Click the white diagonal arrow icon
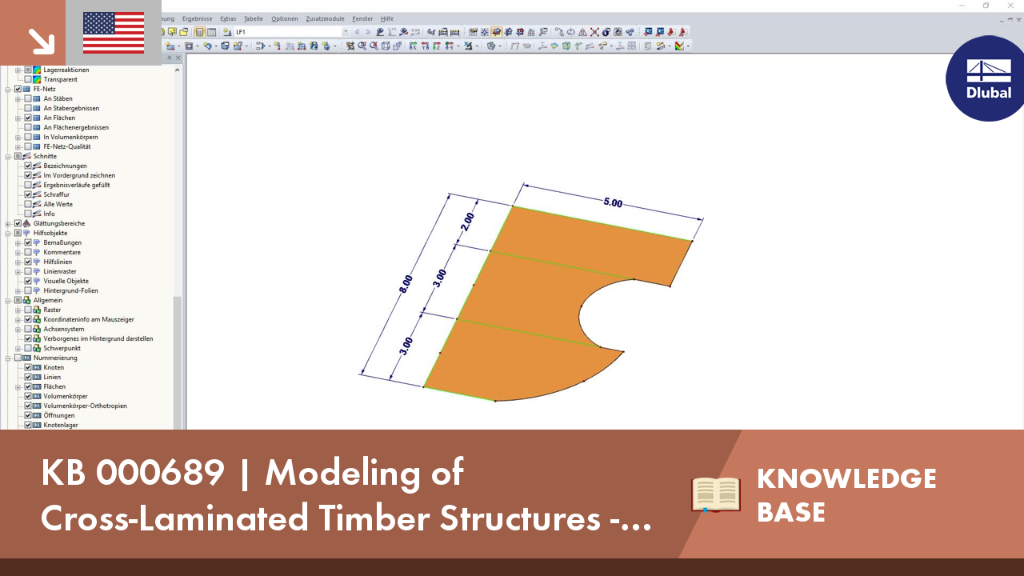 tap(41, 41)
